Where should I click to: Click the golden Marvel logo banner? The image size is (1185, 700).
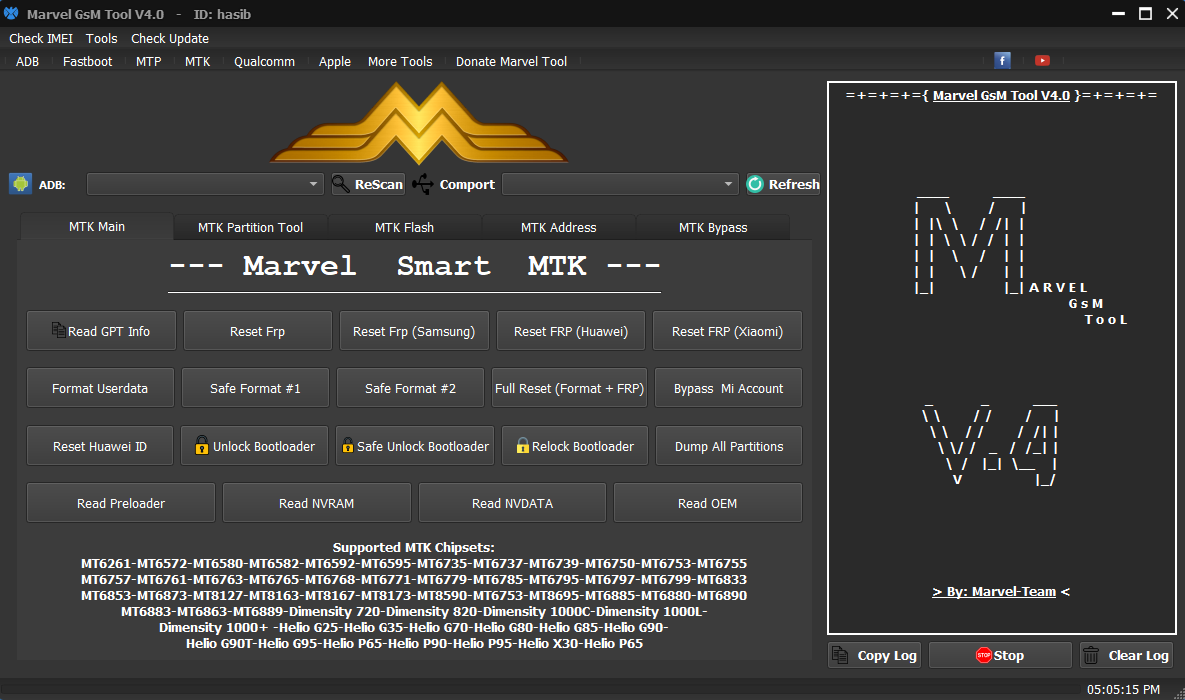pos(419,123)
